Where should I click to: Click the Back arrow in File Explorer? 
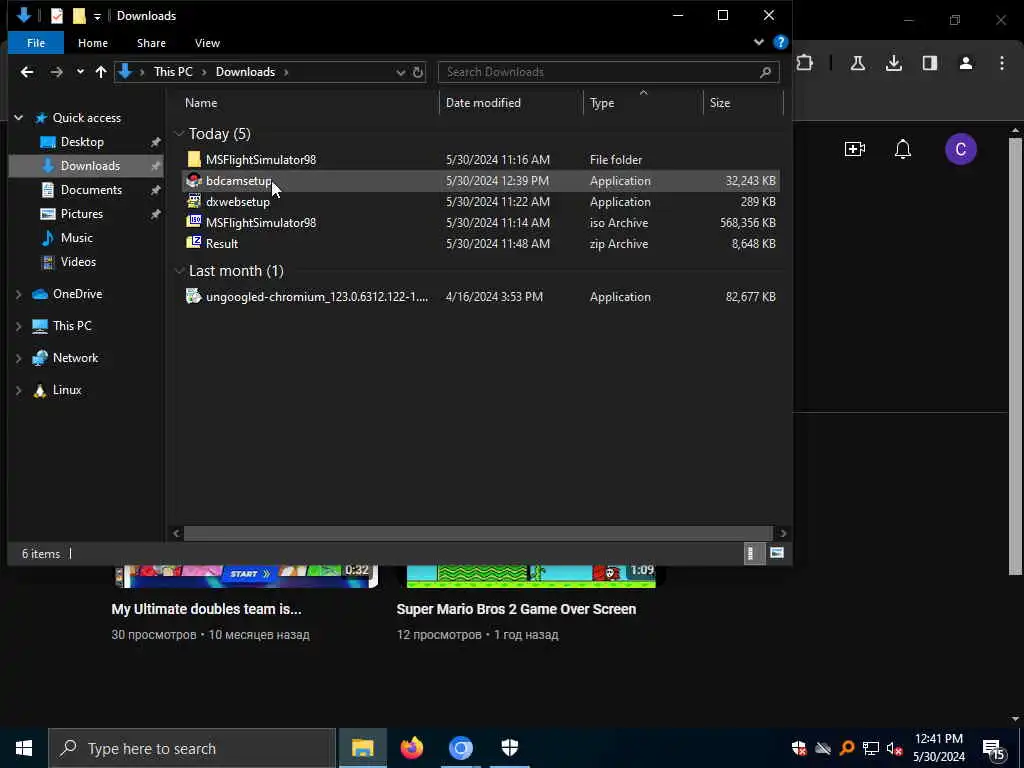(x=27, y=72)
